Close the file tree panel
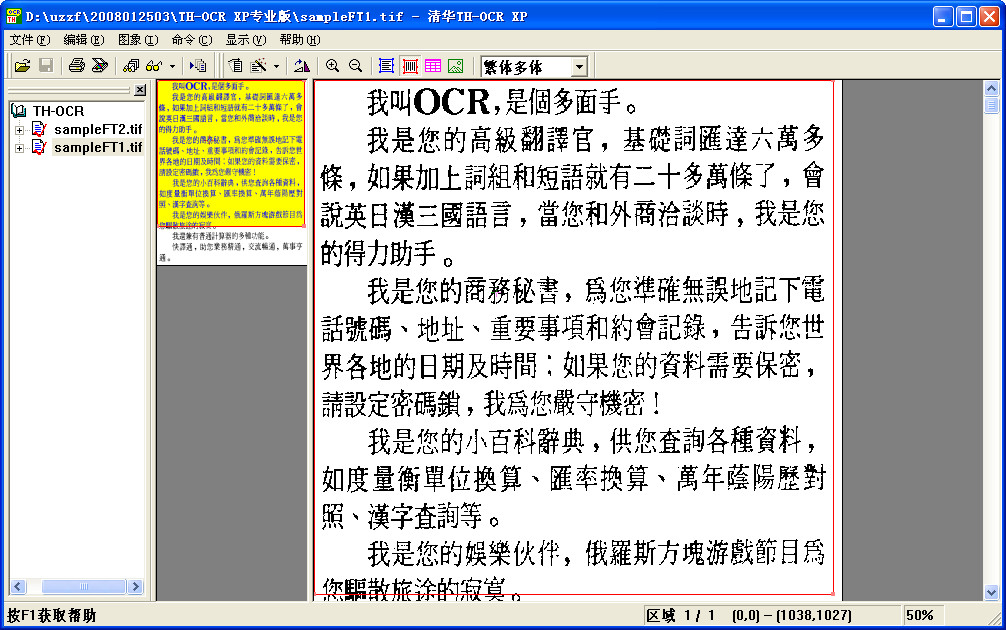This screenshot has width=1006, height=630. pos(140,90)
